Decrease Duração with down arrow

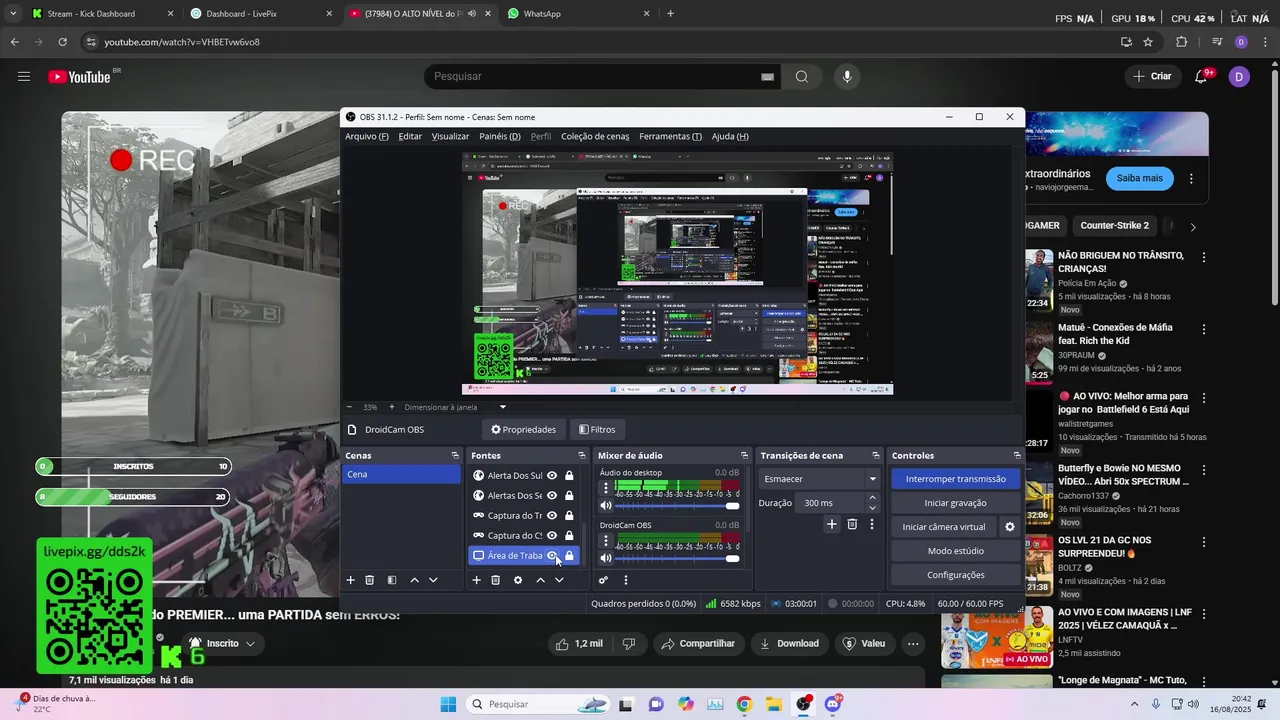[x=872, y=508]
